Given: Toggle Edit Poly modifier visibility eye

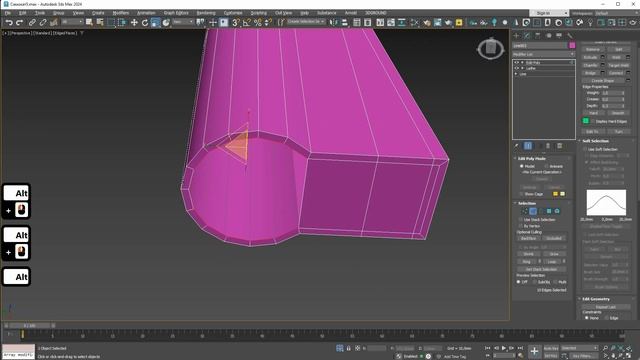Looking at the screenshot, I should point(516,63).
